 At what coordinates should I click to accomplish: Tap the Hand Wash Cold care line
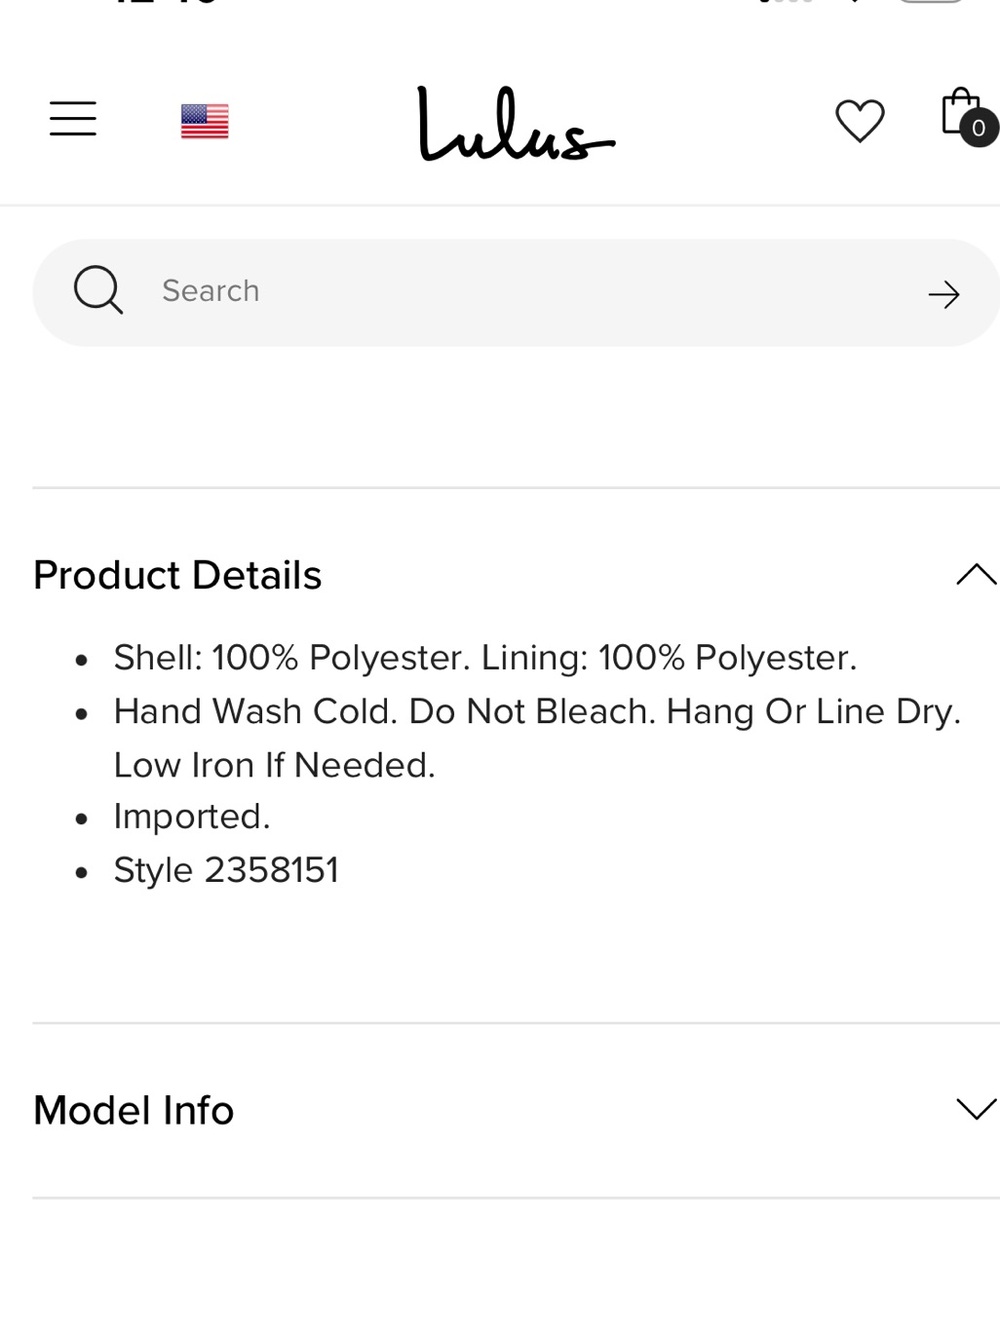pos(537,711)
